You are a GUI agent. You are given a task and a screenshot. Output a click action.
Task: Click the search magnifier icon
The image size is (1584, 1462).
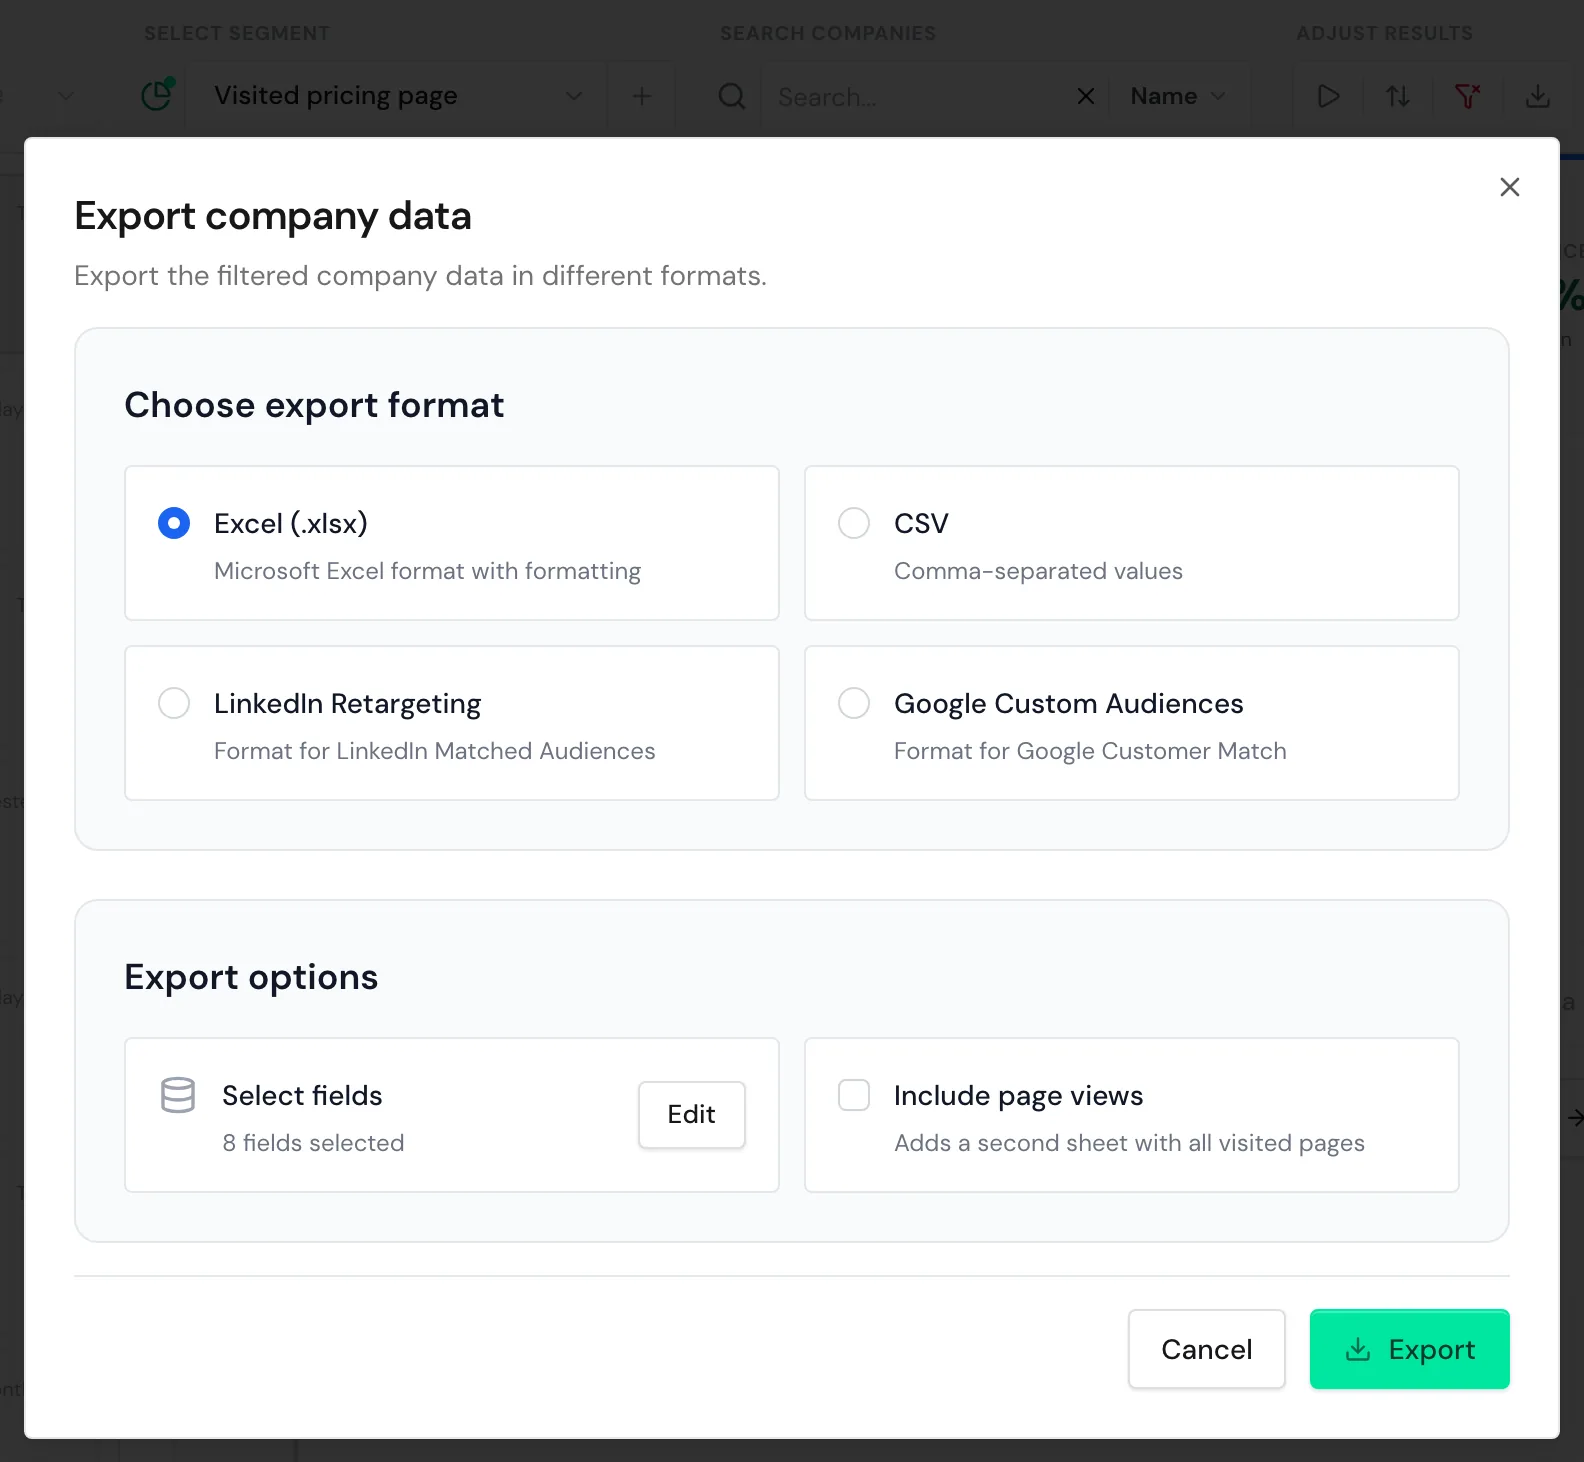tap(732, 96)
